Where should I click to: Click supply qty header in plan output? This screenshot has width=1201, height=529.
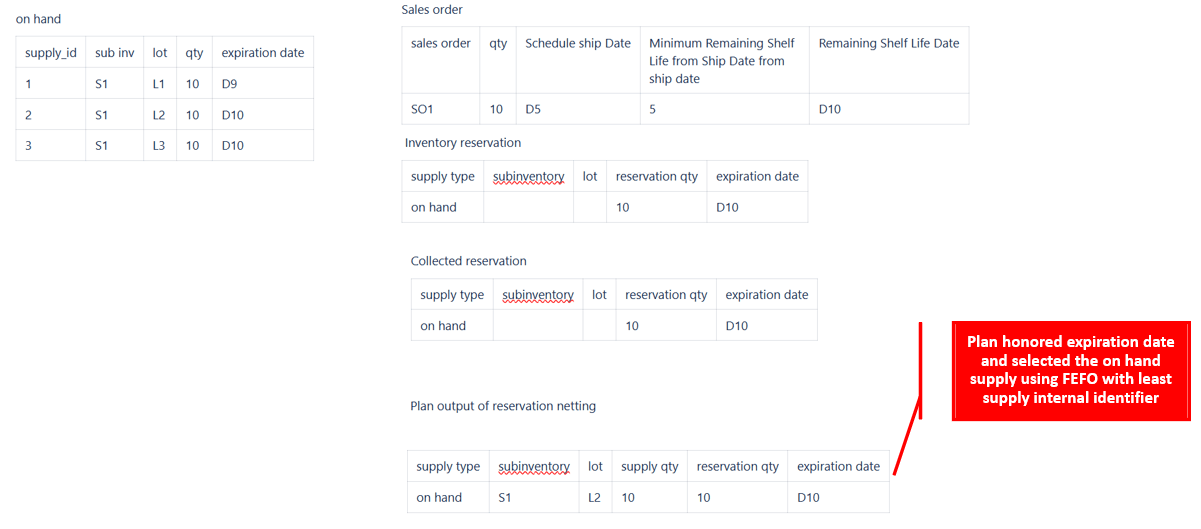(649, 467)
